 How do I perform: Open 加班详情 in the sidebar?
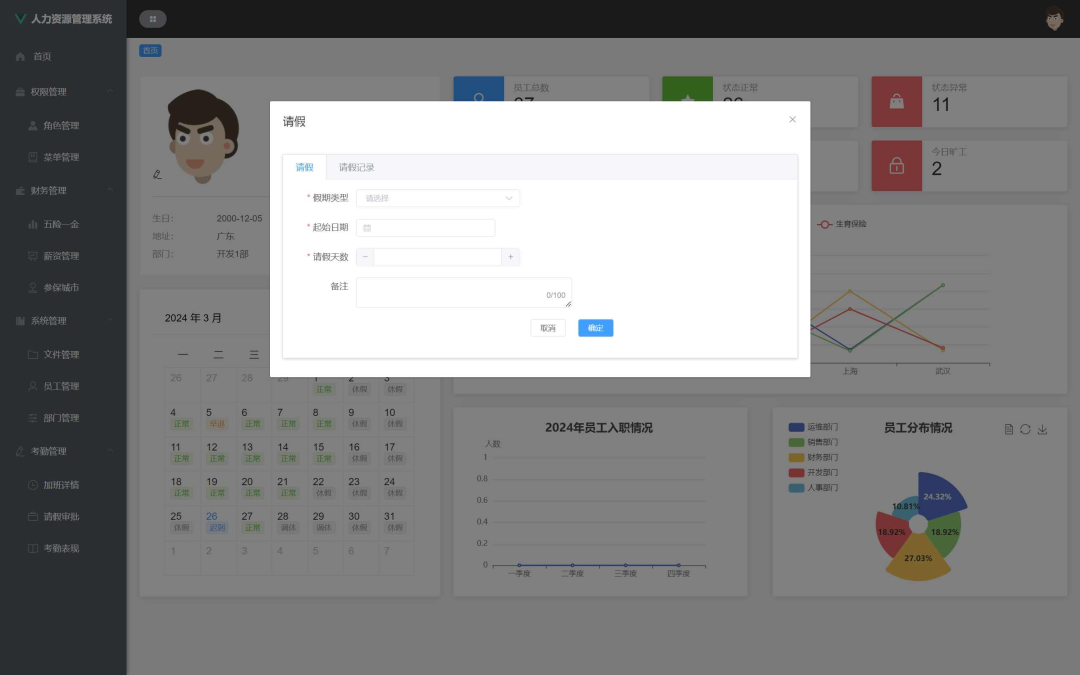click(x=61, y=484)
